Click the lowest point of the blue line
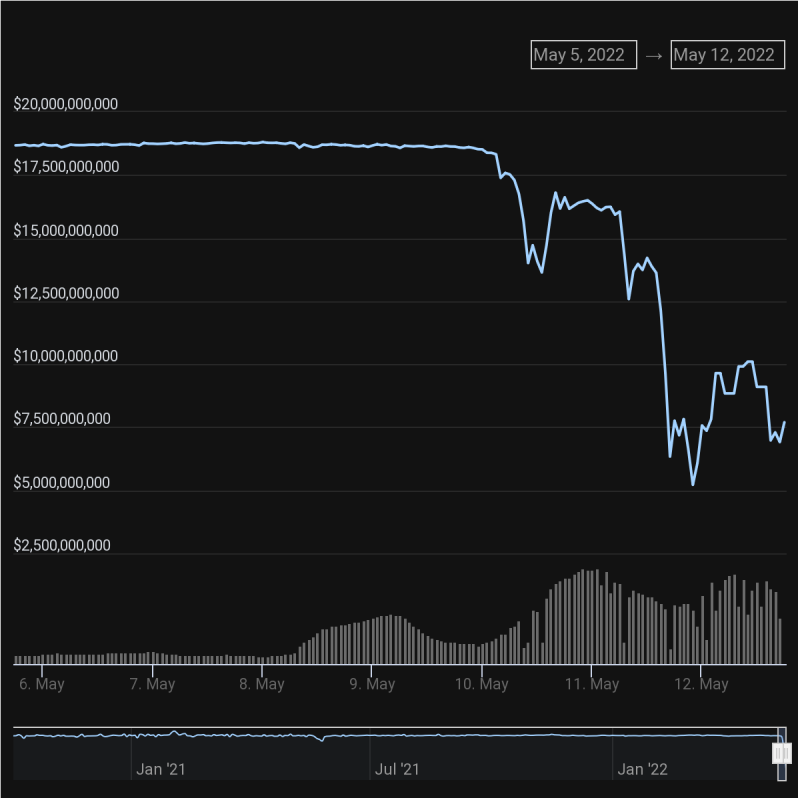 [693, 485]
